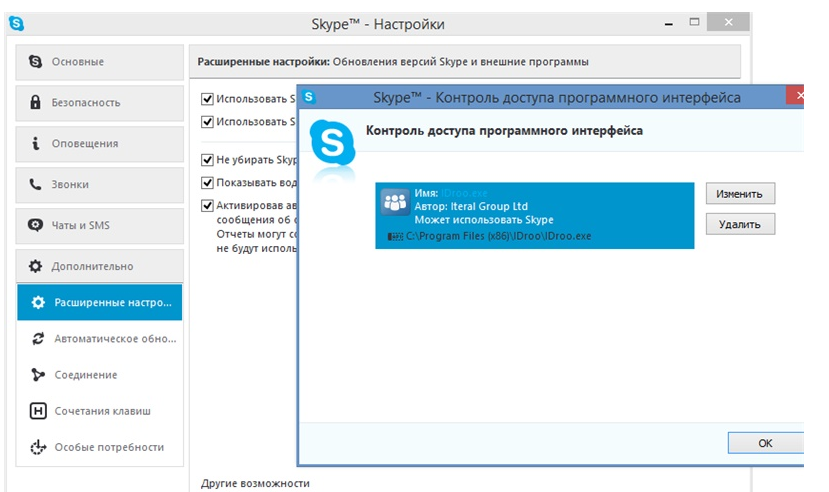Viewport: 829px width, 492px height.
Task: Click the accessibility icon beside Особые потребности
Action: pyautogui.click(x=38, y=447)
